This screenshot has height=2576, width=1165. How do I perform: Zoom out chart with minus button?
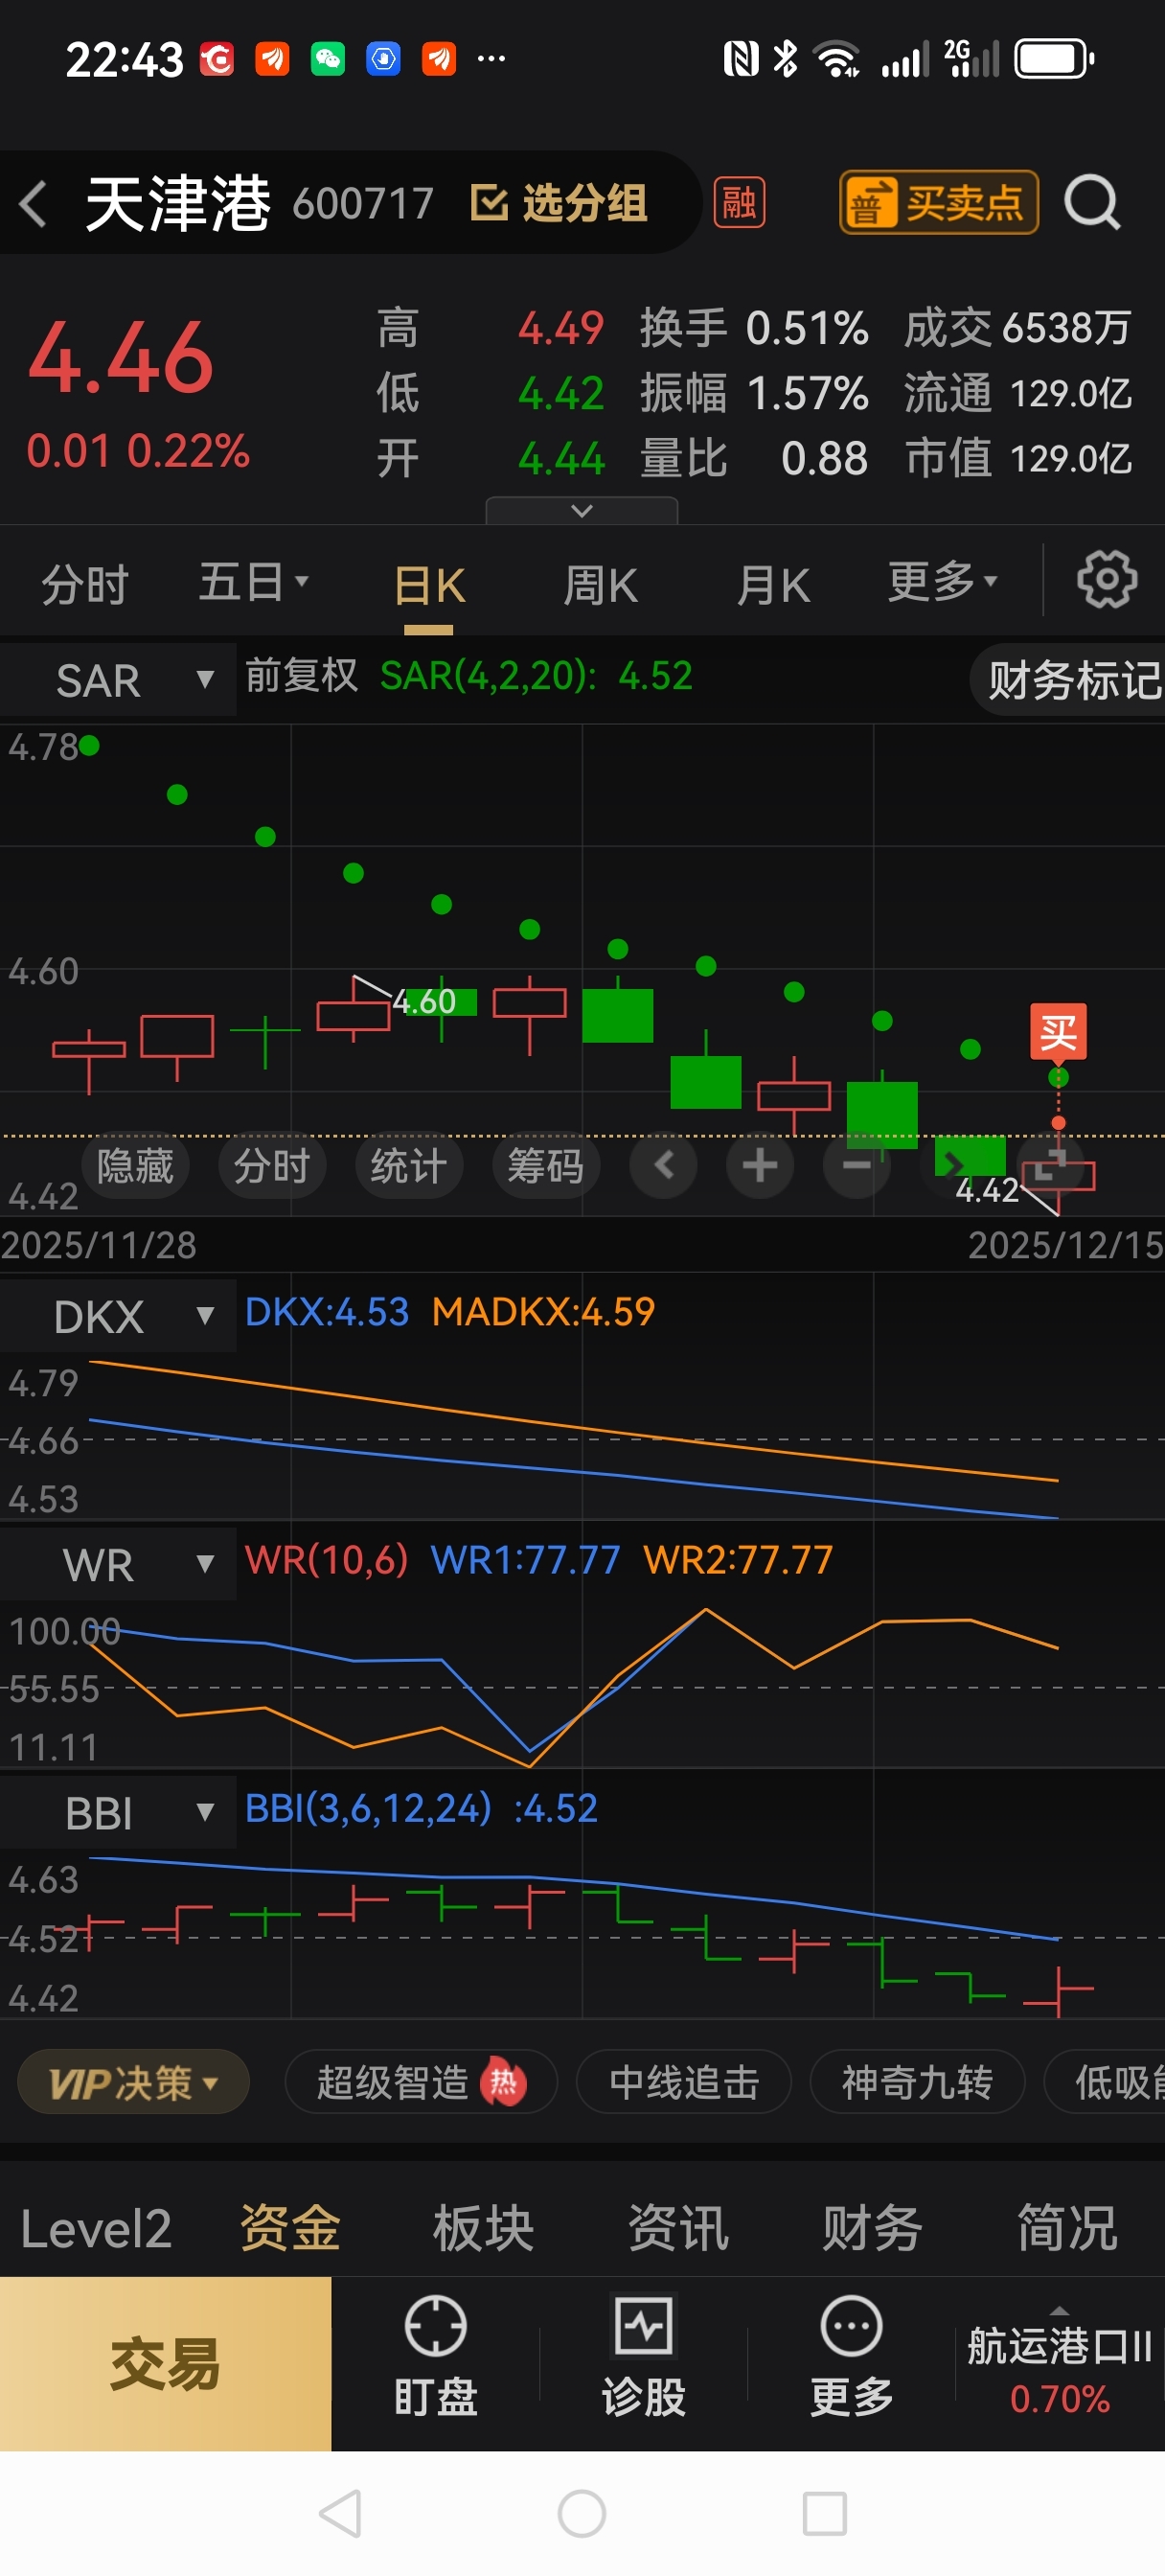[x=856, y=1165]
